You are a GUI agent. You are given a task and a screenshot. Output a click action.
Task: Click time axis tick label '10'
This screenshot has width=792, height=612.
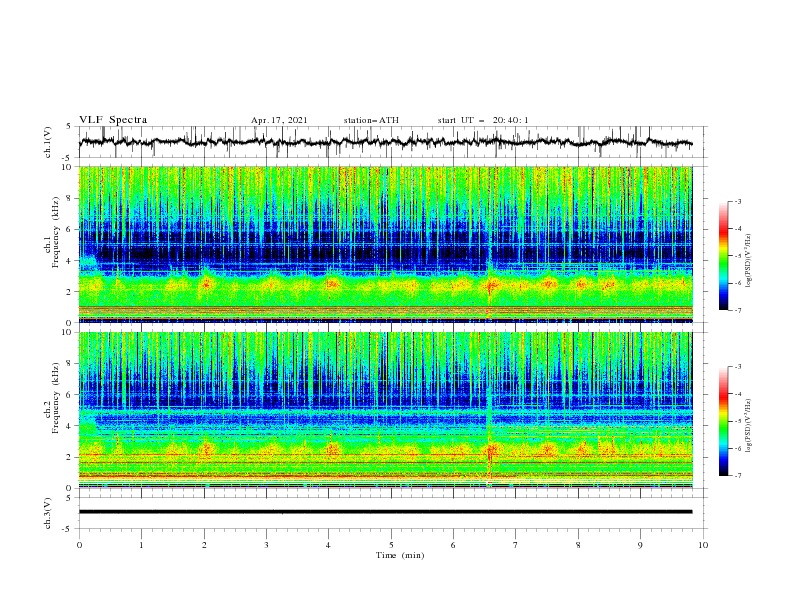[703, 545]
